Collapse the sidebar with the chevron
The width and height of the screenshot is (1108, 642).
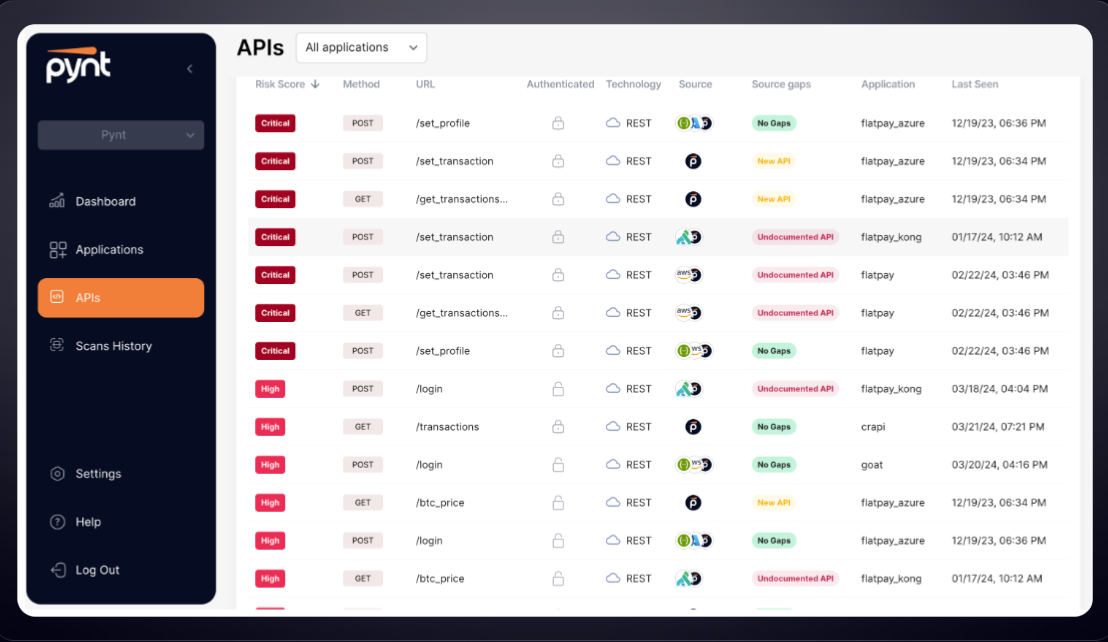(x=189, y=68)
